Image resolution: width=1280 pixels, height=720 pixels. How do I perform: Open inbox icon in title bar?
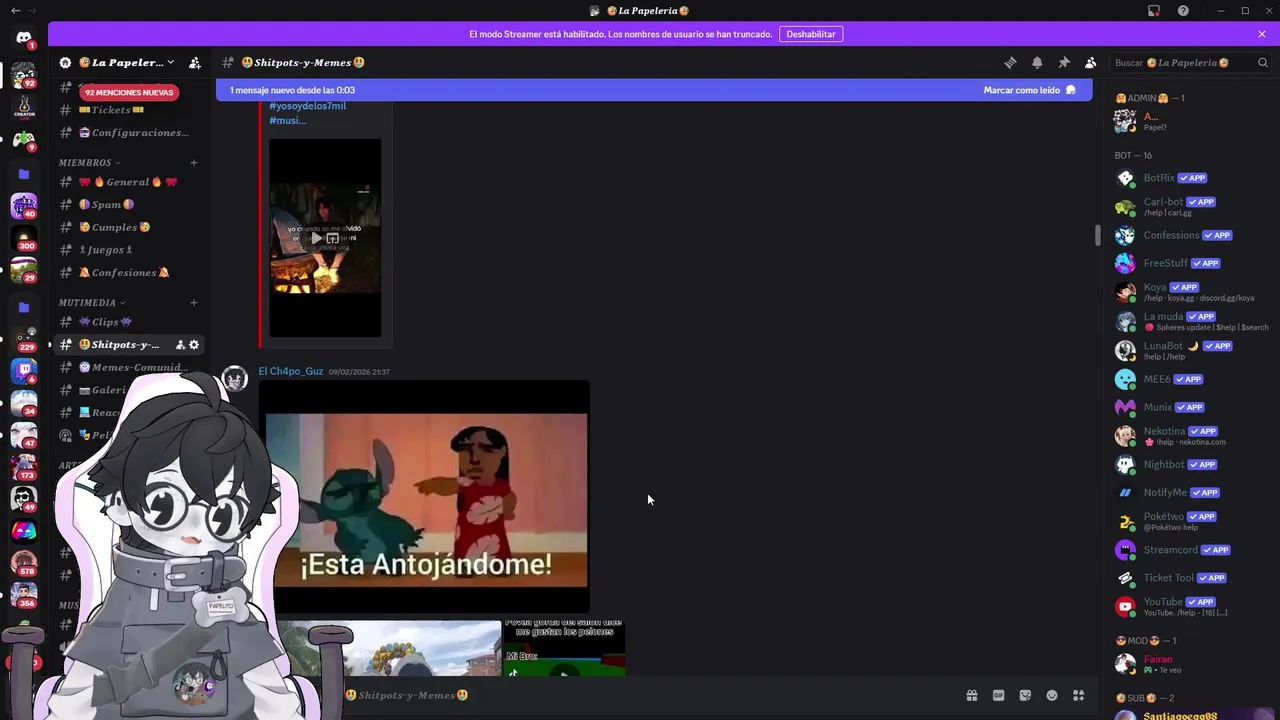pyautogui.click(x=1154, y=11)
